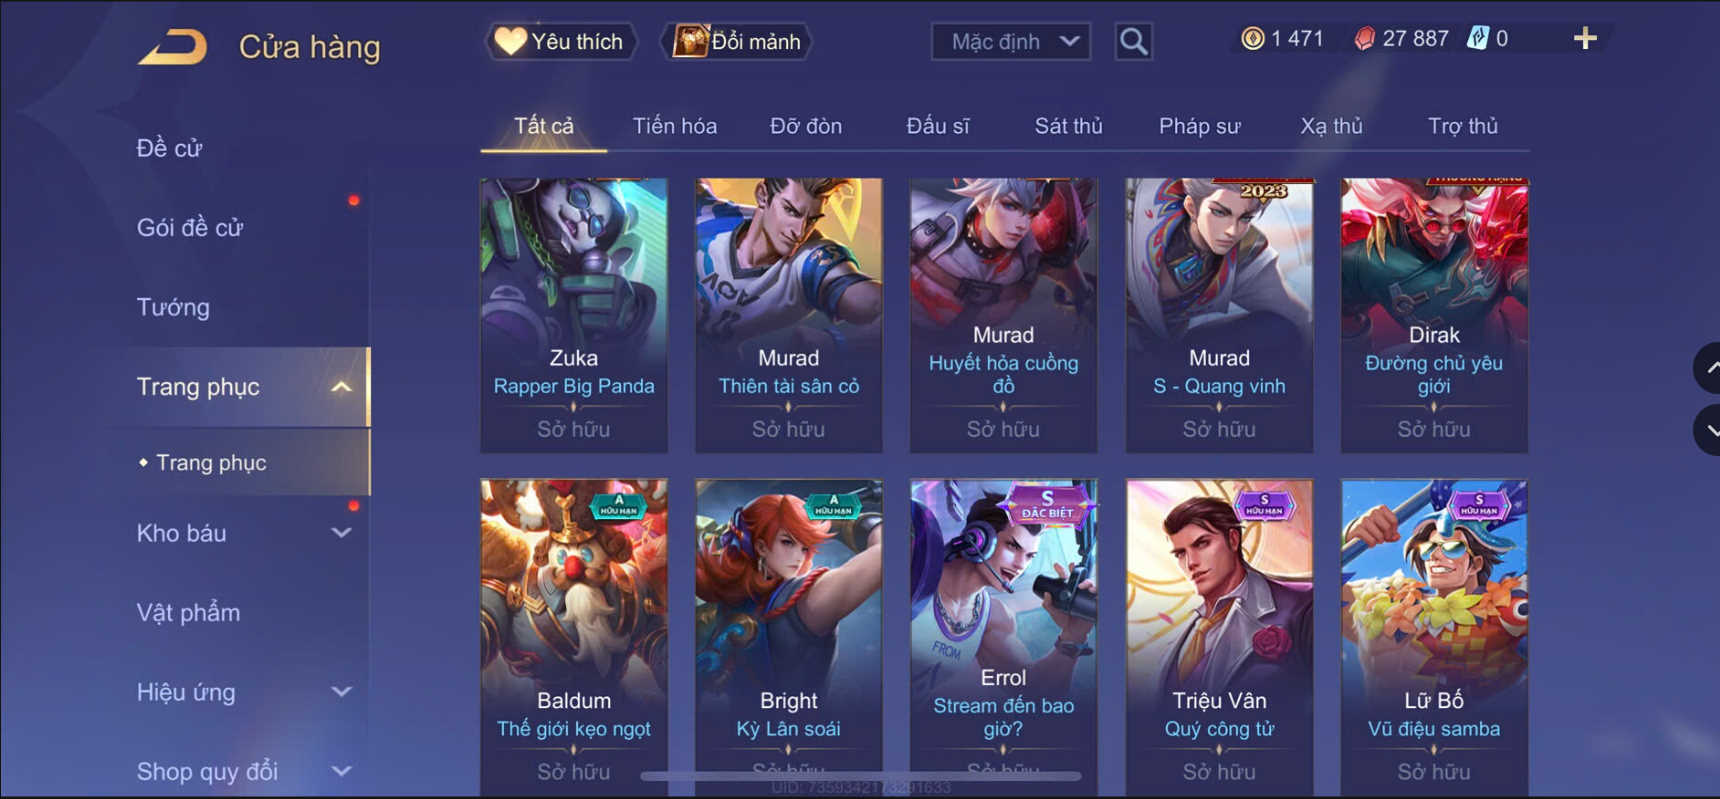Open Gói đề cử in sidebar
This screenshot has height=799, width=1720.
190,228
